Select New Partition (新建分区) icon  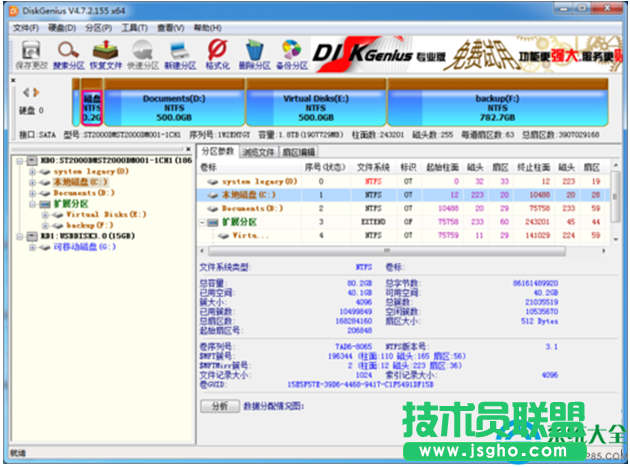tap(180, 55)
